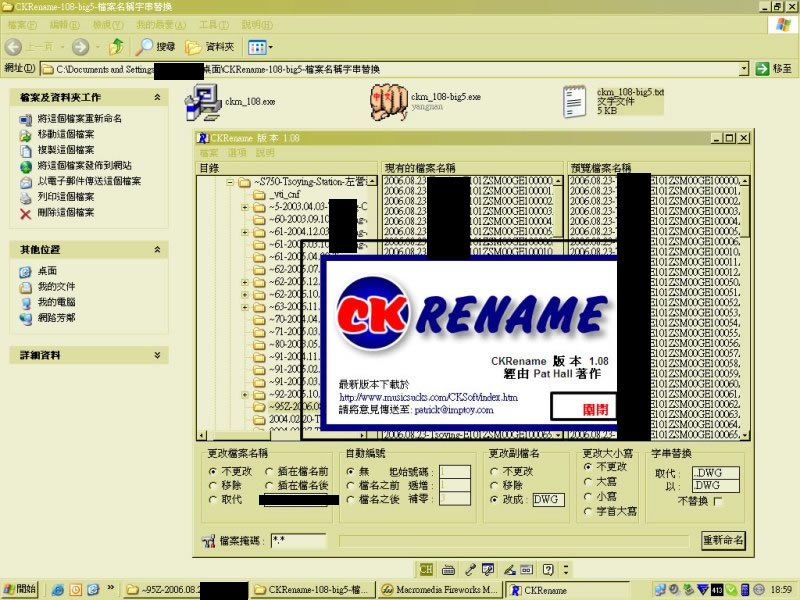Select 字首大寫 under 更改大小寫
Image resolution: width=800 pixels, height=600 pixels.
pyautogui.click(x=588, y=511)
